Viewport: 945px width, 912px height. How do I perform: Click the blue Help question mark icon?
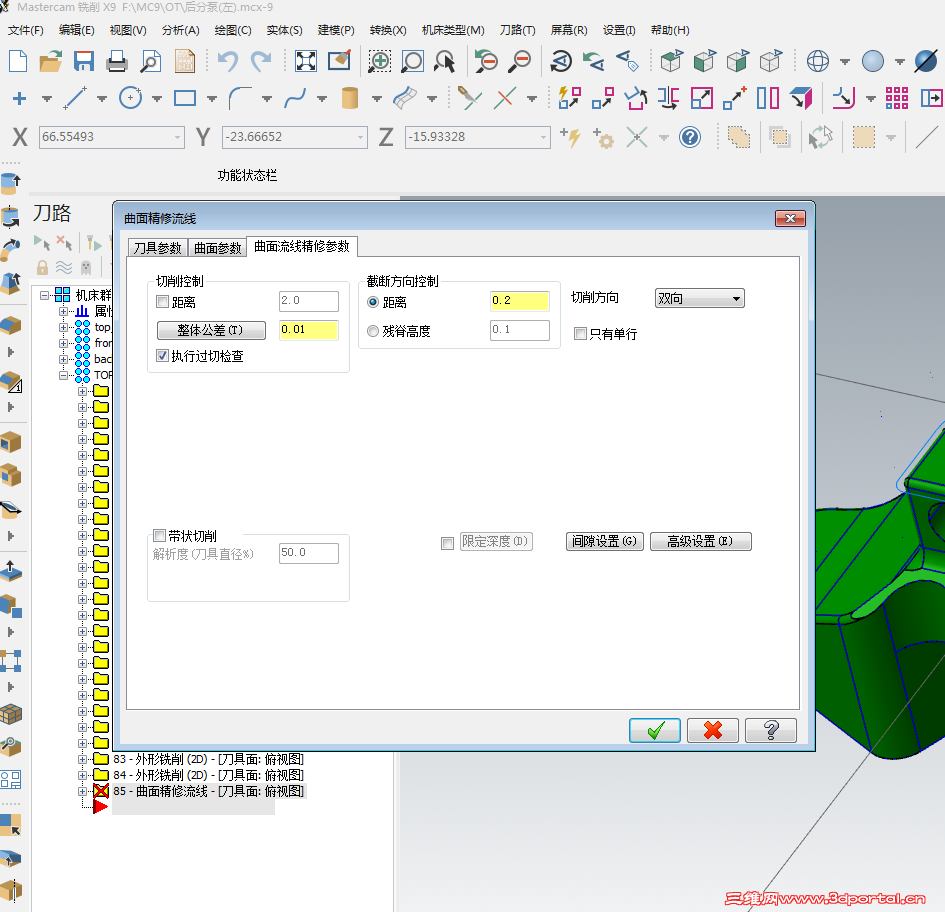click(x=690, y=137)
